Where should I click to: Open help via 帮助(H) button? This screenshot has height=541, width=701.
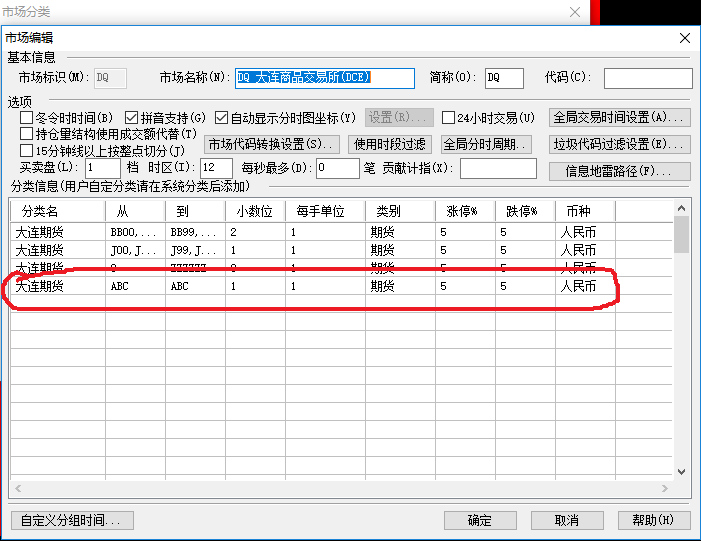click(654, 520)
